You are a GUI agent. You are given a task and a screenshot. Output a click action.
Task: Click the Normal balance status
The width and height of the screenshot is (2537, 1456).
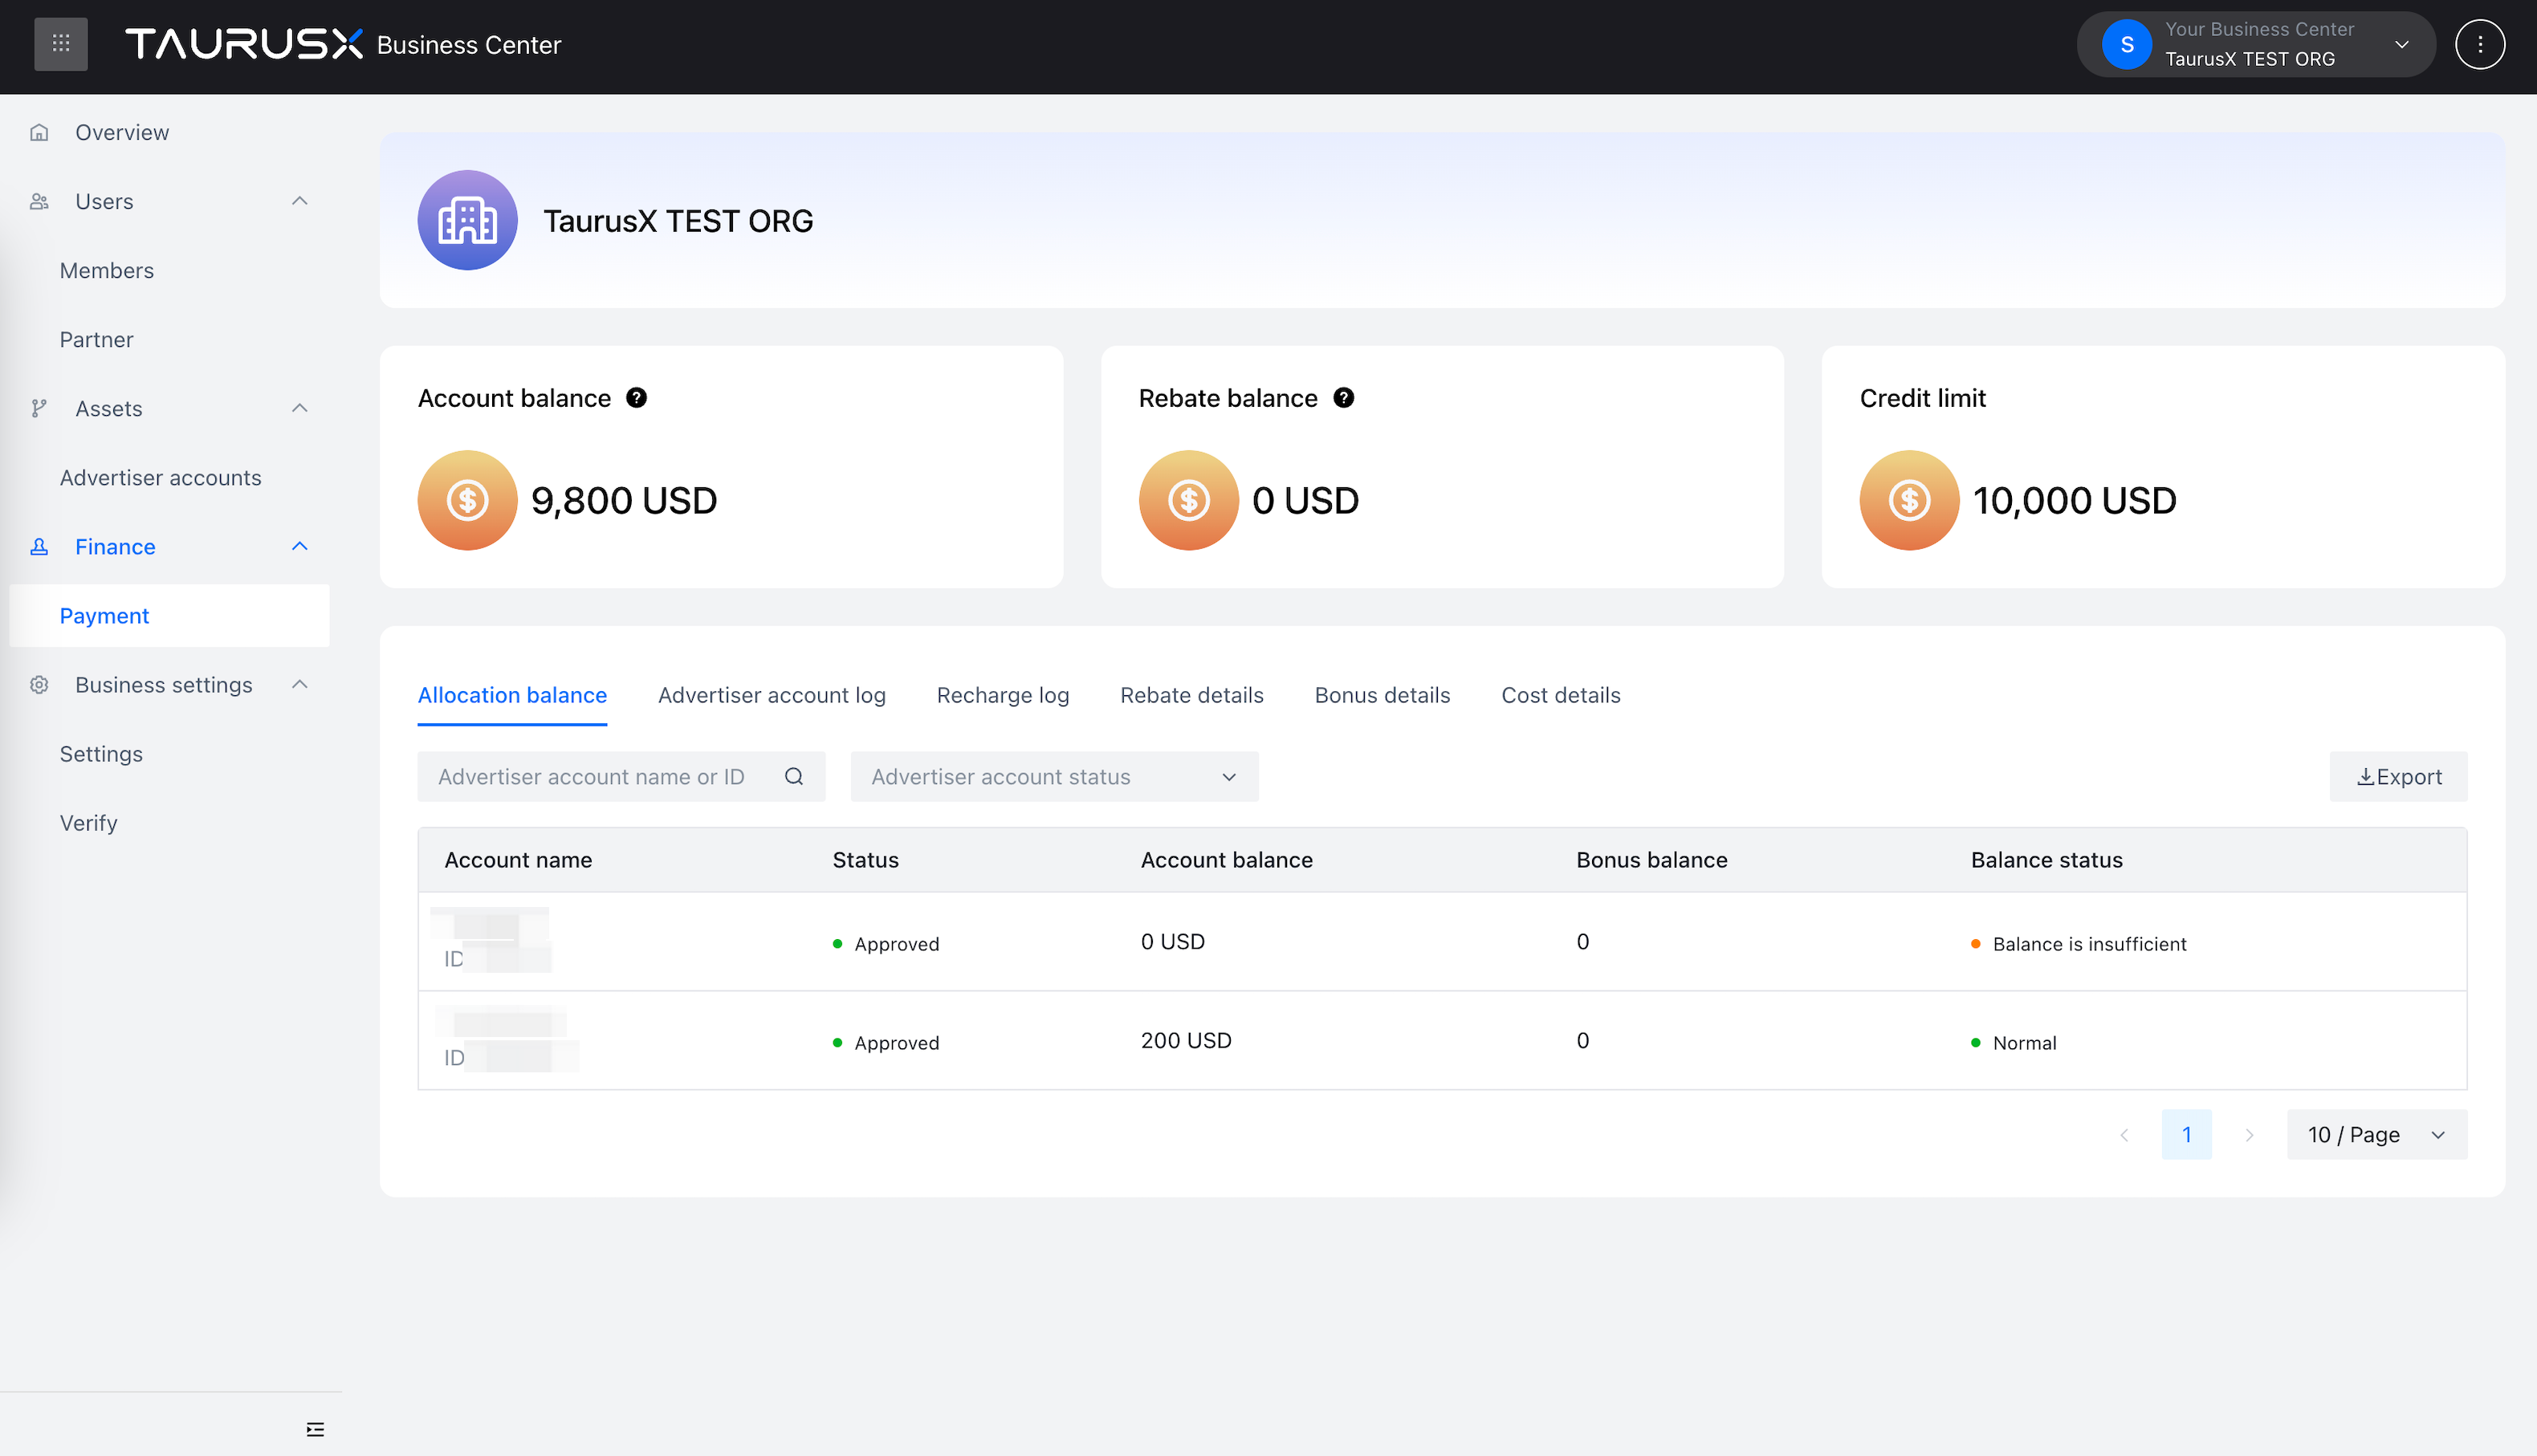(2013, 1043)
